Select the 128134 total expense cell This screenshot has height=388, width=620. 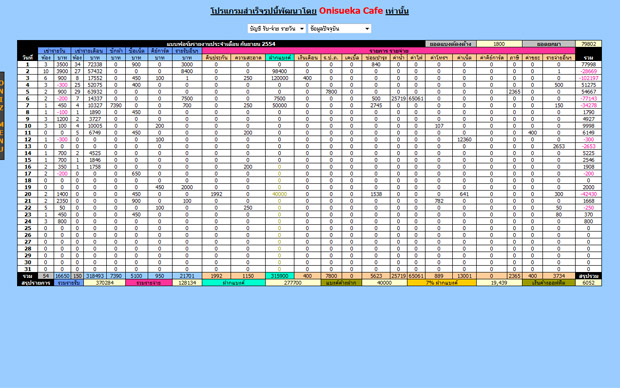click(x=187, y=283)
